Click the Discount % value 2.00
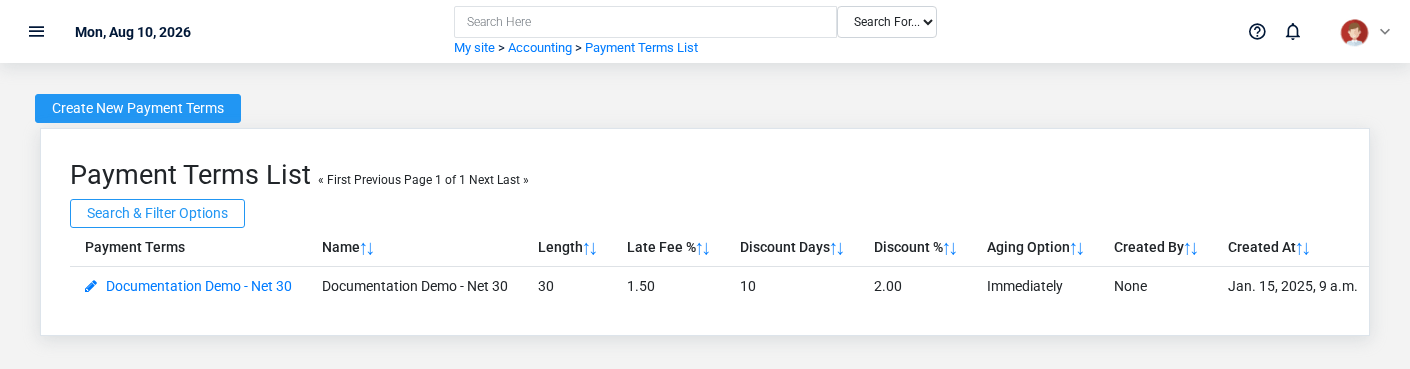 [x=888, y=286]
